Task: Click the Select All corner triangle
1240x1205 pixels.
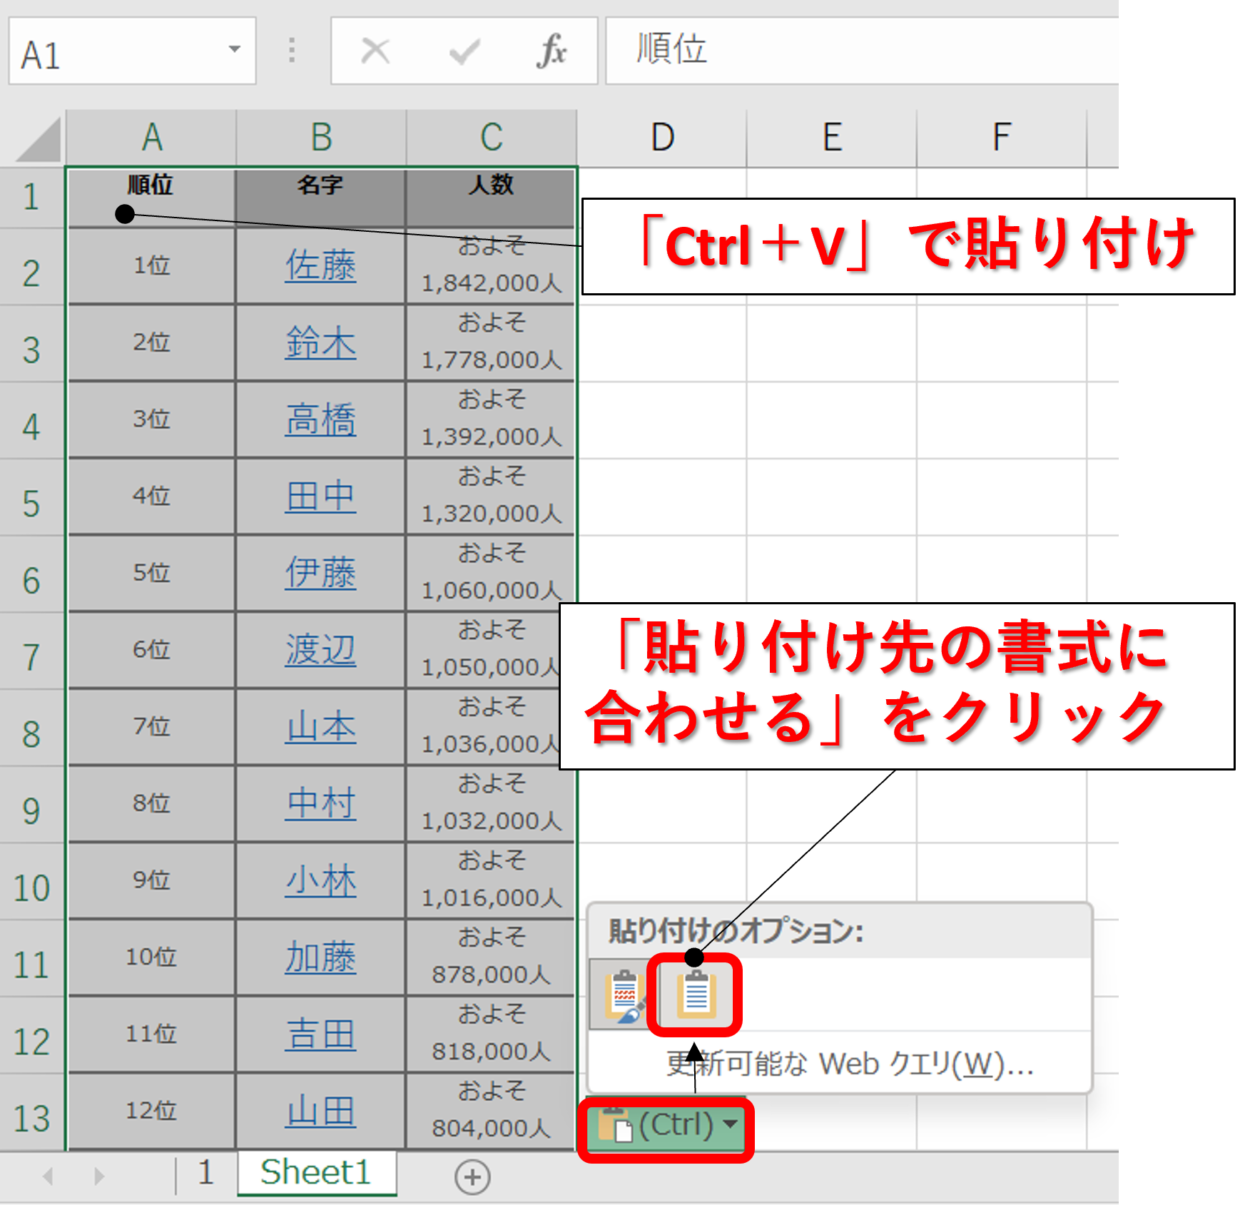Action: tap(38, 140)
